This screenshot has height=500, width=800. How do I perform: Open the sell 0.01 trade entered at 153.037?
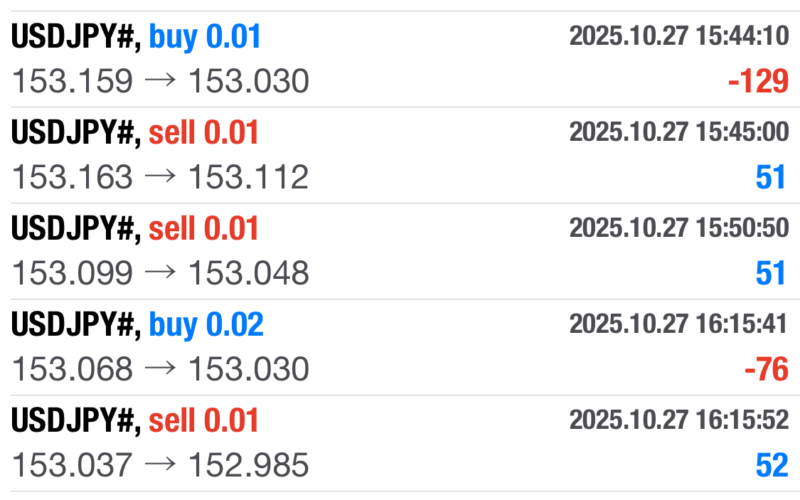click(135, 421)
